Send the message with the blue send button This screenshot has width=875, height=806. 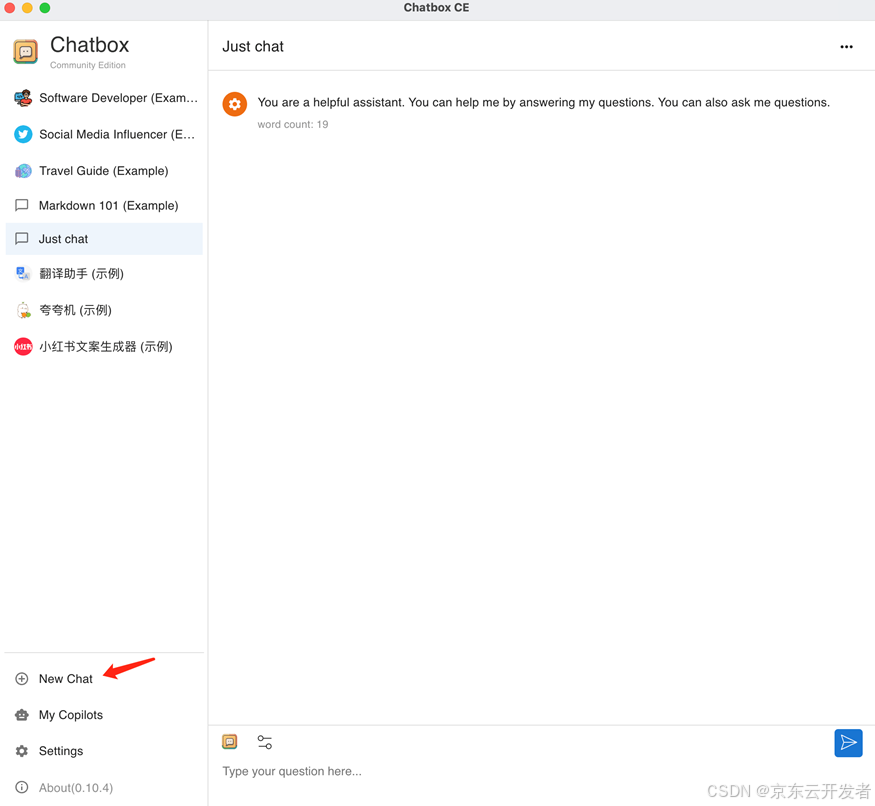(848, 742)
